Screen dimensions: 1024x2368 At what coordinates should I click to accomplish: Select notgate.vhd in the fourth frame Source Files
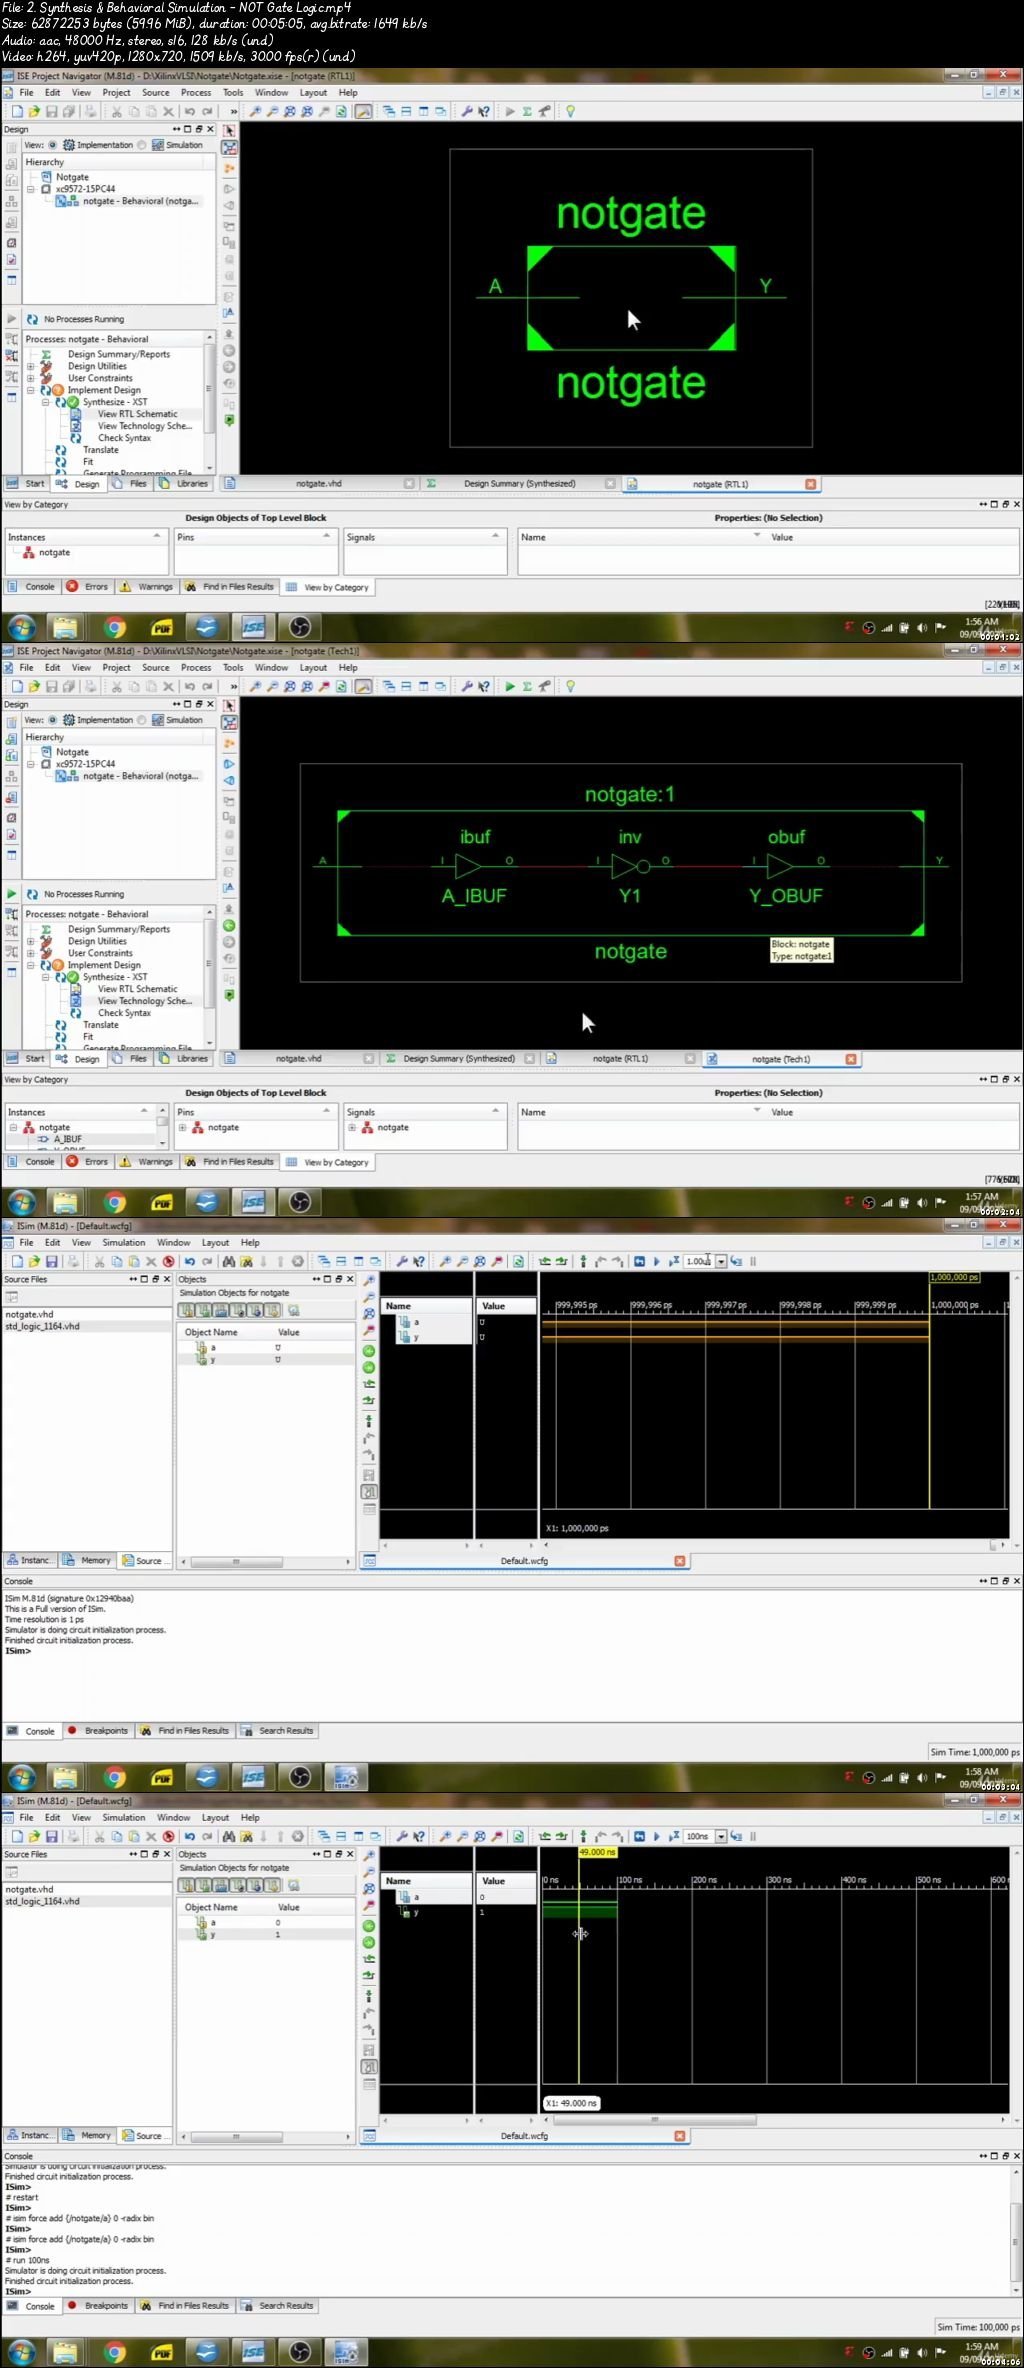click(x=29, y=1890)
